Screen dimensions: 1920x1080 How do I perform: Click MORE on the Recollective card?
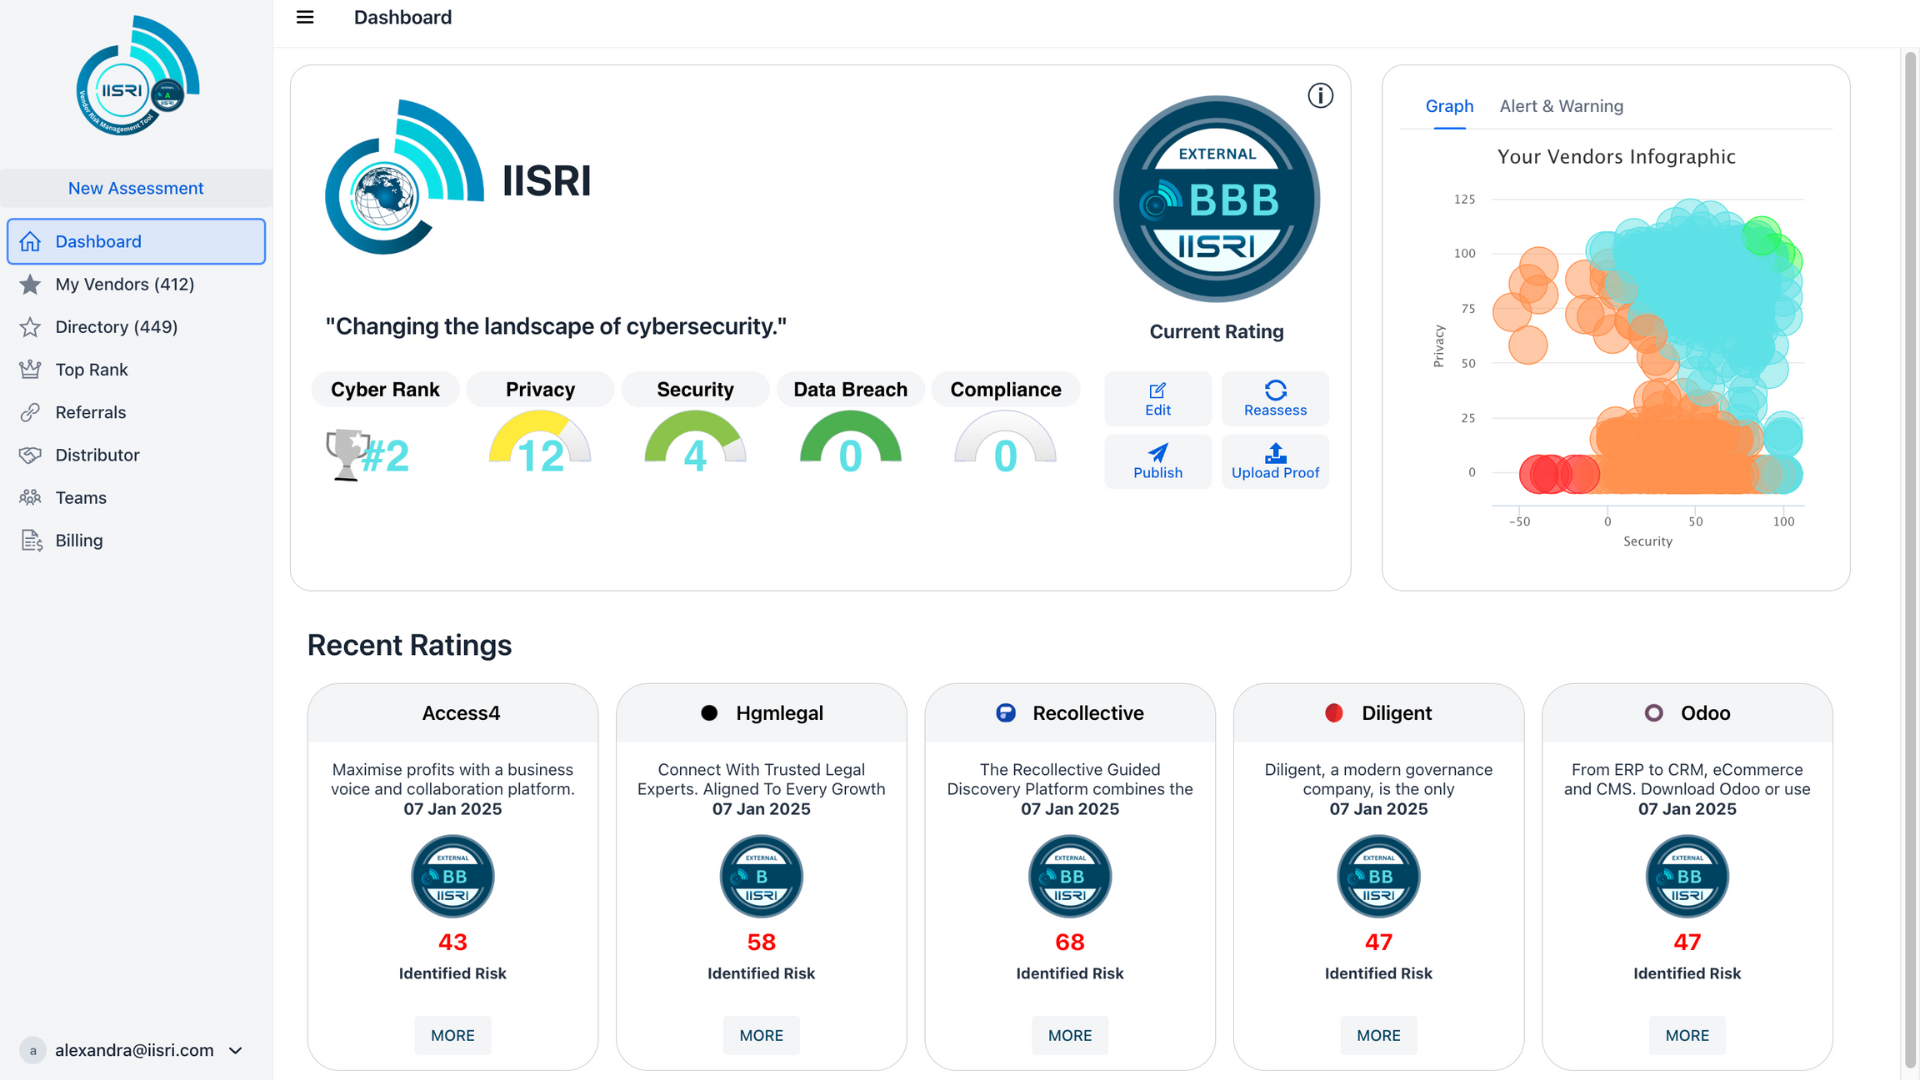tap(1070, 1035)
